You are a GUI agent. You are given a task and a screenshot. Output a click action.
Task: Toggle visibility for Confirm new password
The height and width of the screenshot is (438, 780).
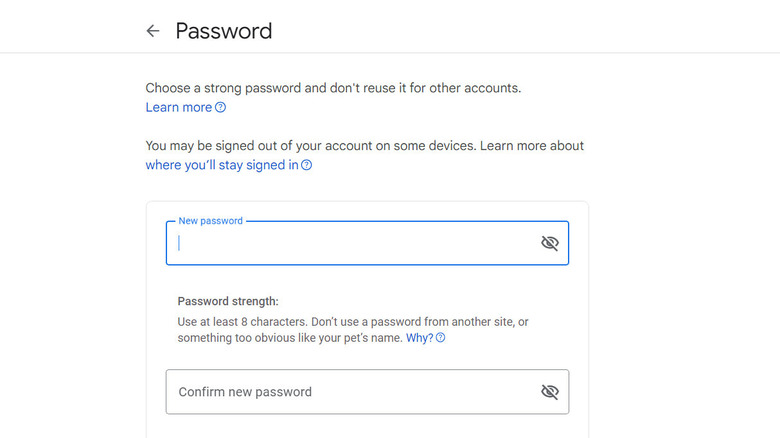coord(549,392)
